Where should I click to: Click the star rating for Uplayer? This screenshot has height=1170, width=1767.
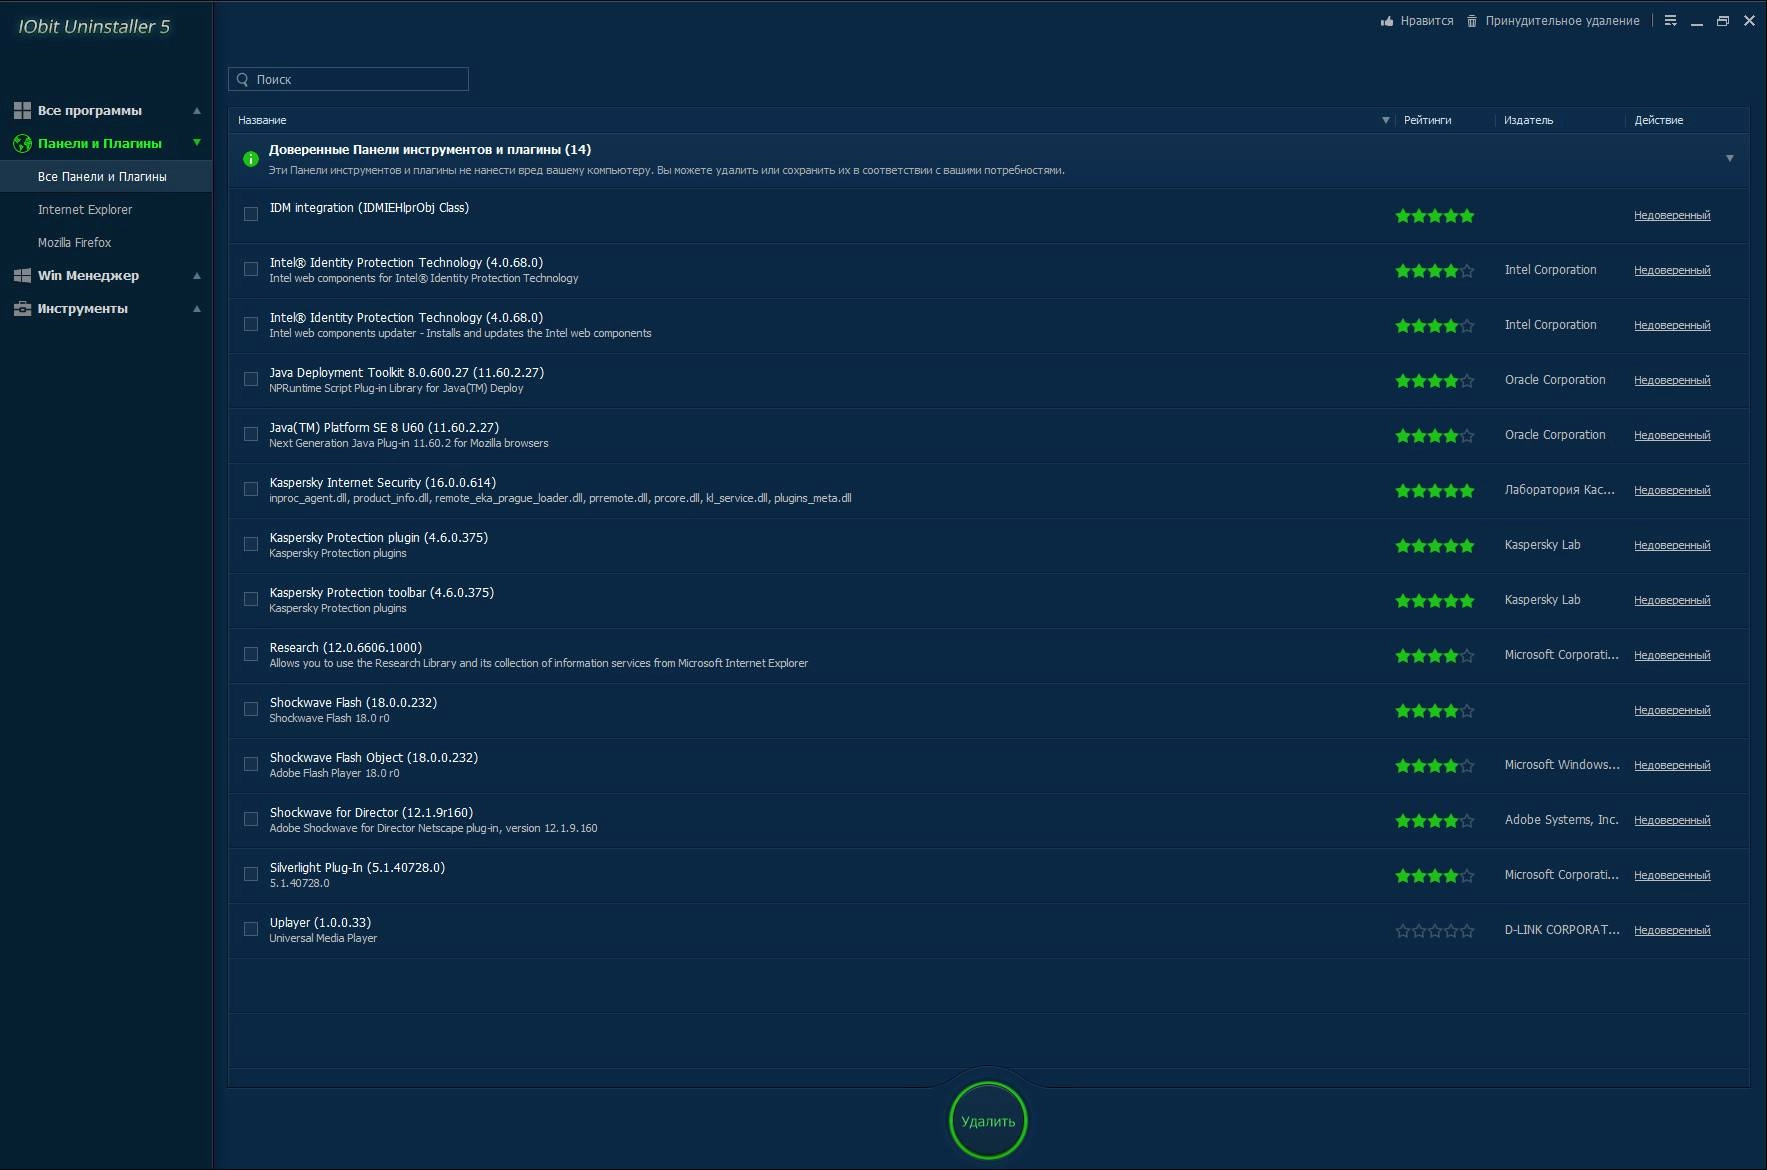(1435, 931)
